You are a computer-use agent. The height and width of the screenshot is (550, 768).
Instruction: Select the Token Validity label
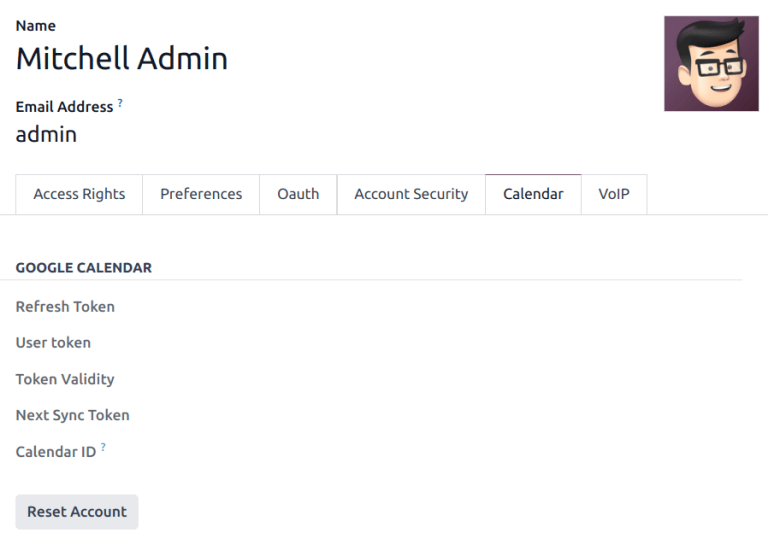click(x=65, y=379)
